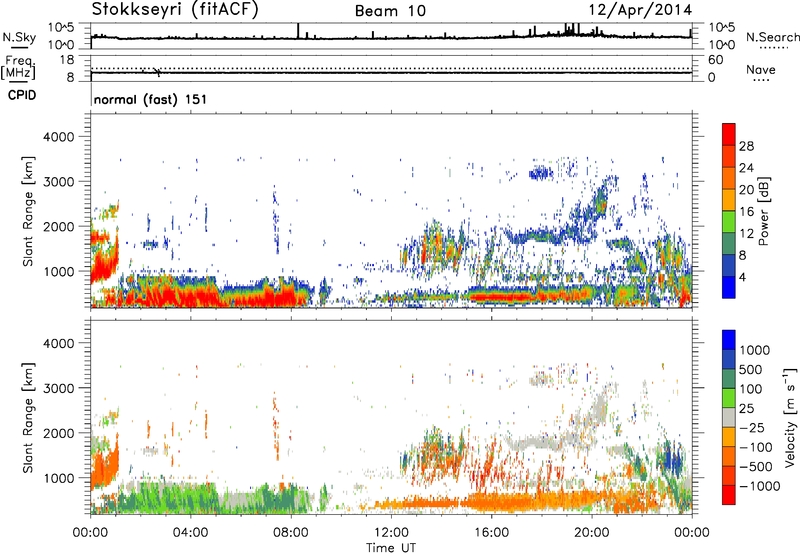Click the 'N.Search' legend label
The image size is (800, 554).
(772, 37)
